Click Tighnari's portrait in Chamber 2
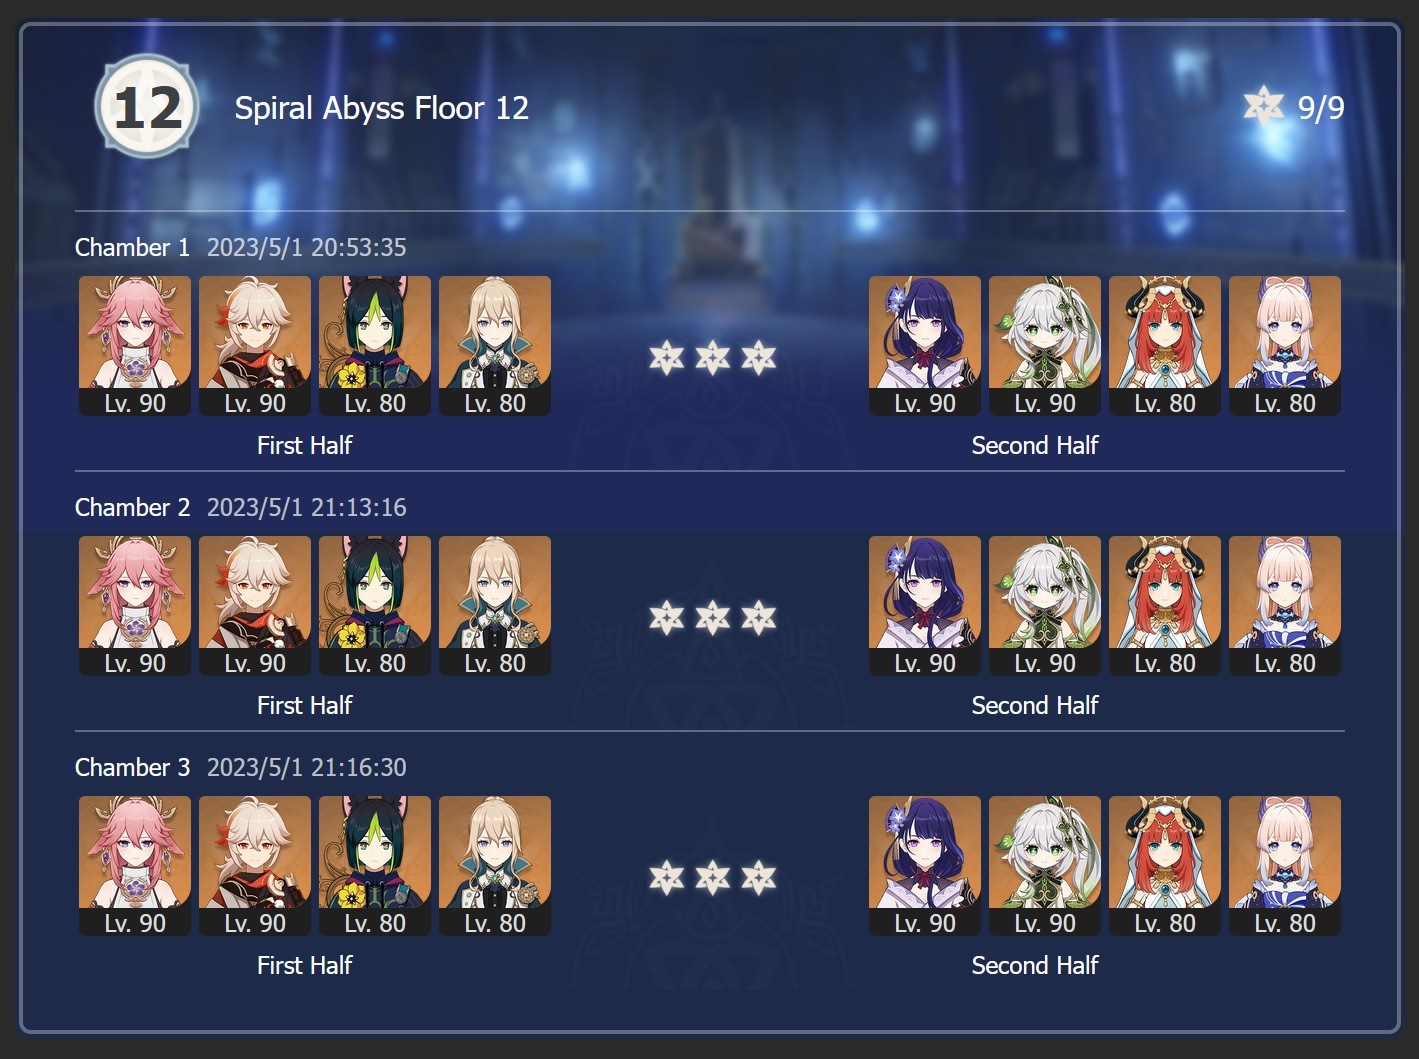 click(x=375, y=606)
